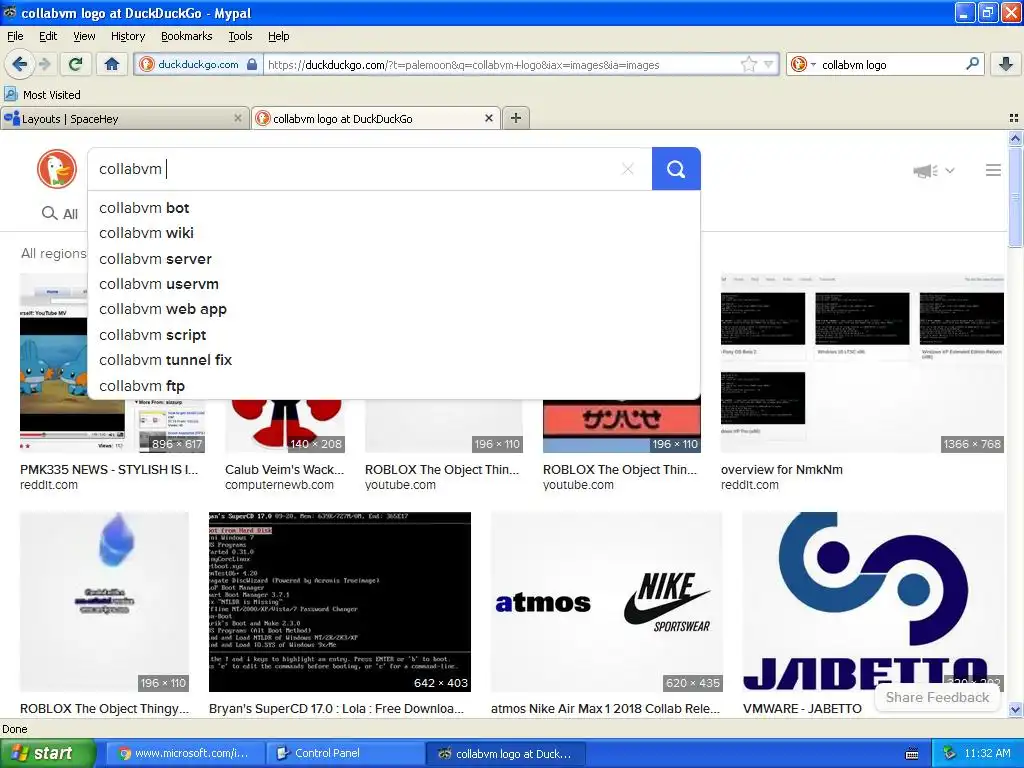
Task: Click the padlock icon in address bar
Action: coord(252,65)
